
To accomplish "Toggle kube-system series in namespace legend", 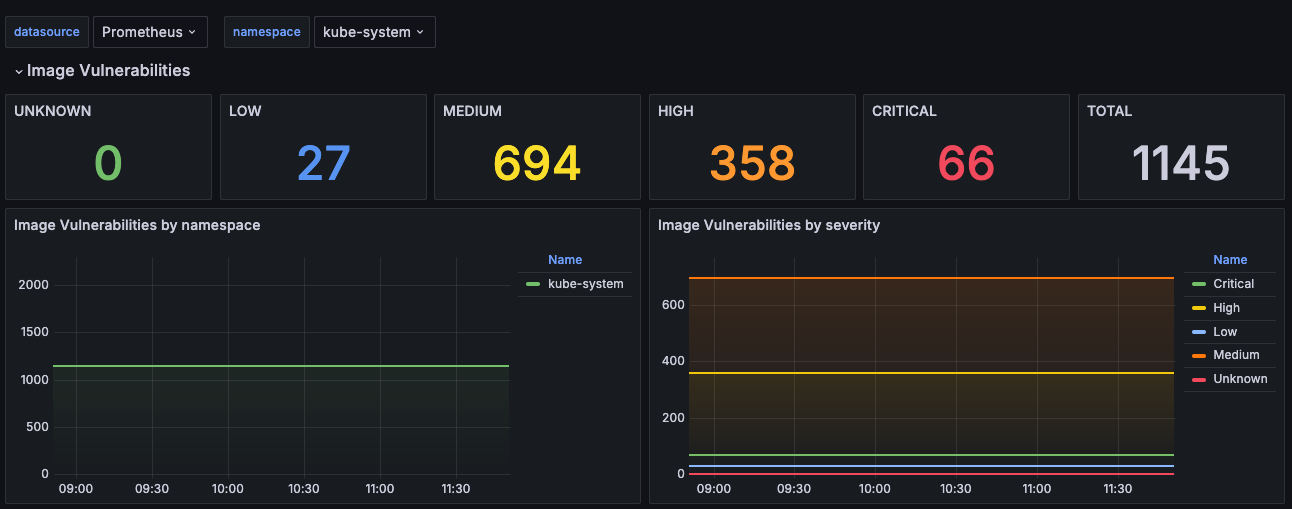I will point(586,284).
